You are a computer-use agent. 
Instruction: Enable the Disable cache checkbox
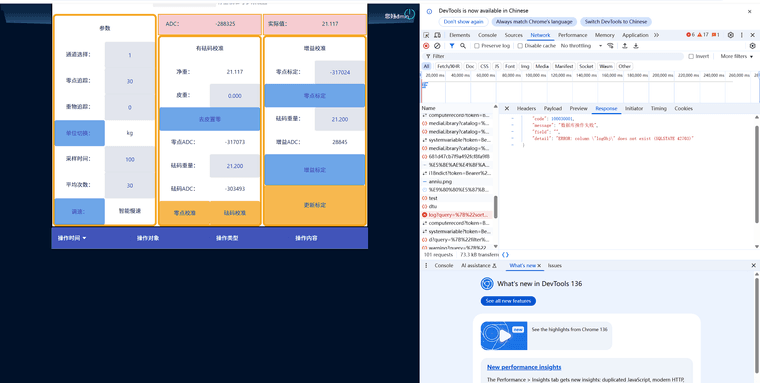520,46
